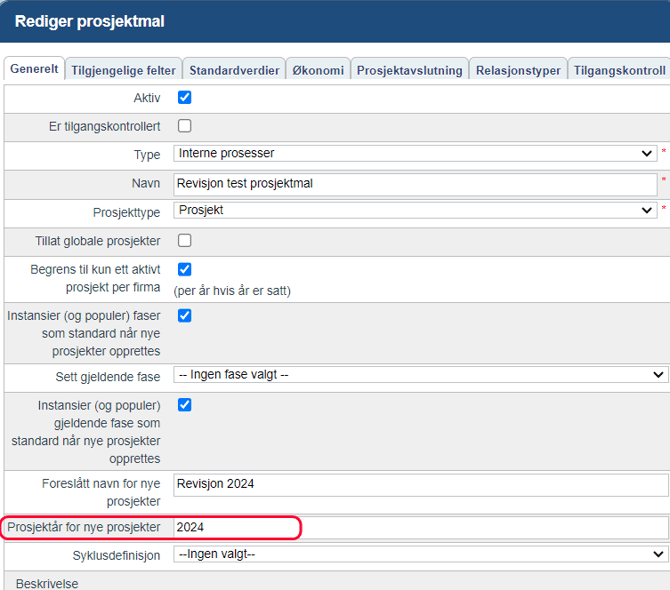The width and height of the screenshot is (670, 590).
Task: Go to the Standardverdier tab
Action: 232,70
